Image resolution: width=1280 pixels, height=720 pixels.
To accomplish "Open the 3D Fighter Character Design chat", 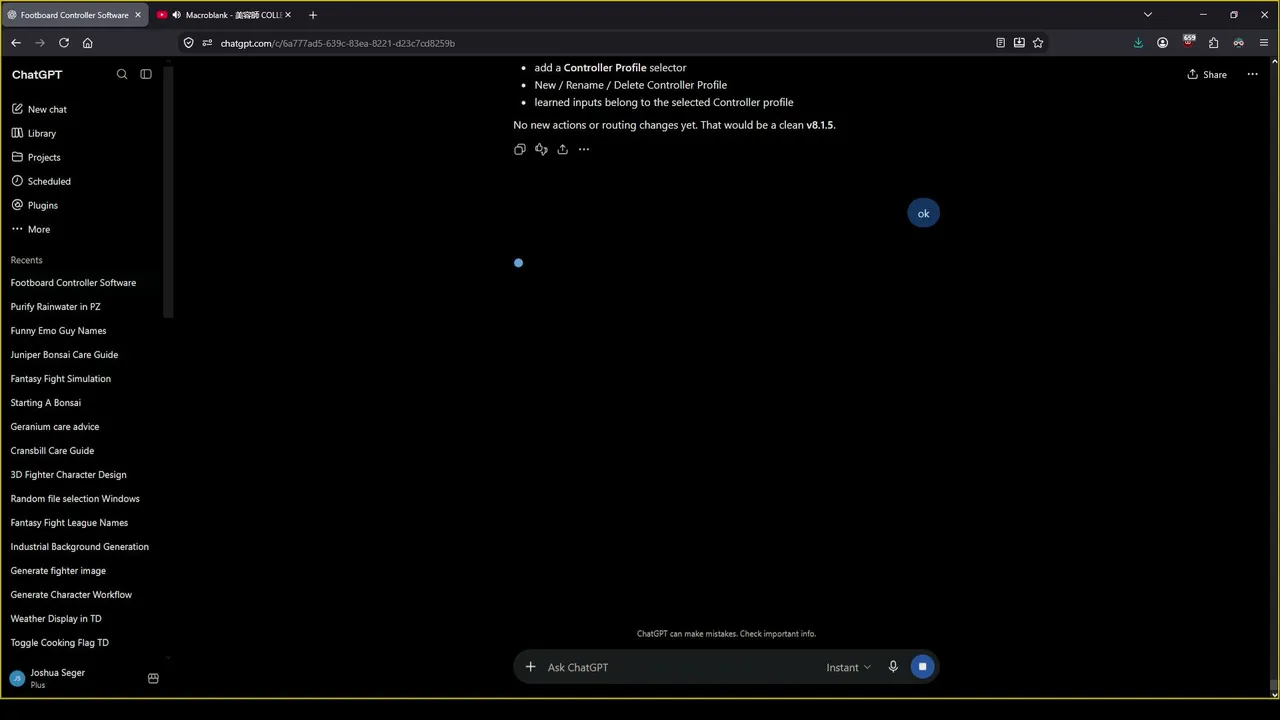I will (69, 475).
